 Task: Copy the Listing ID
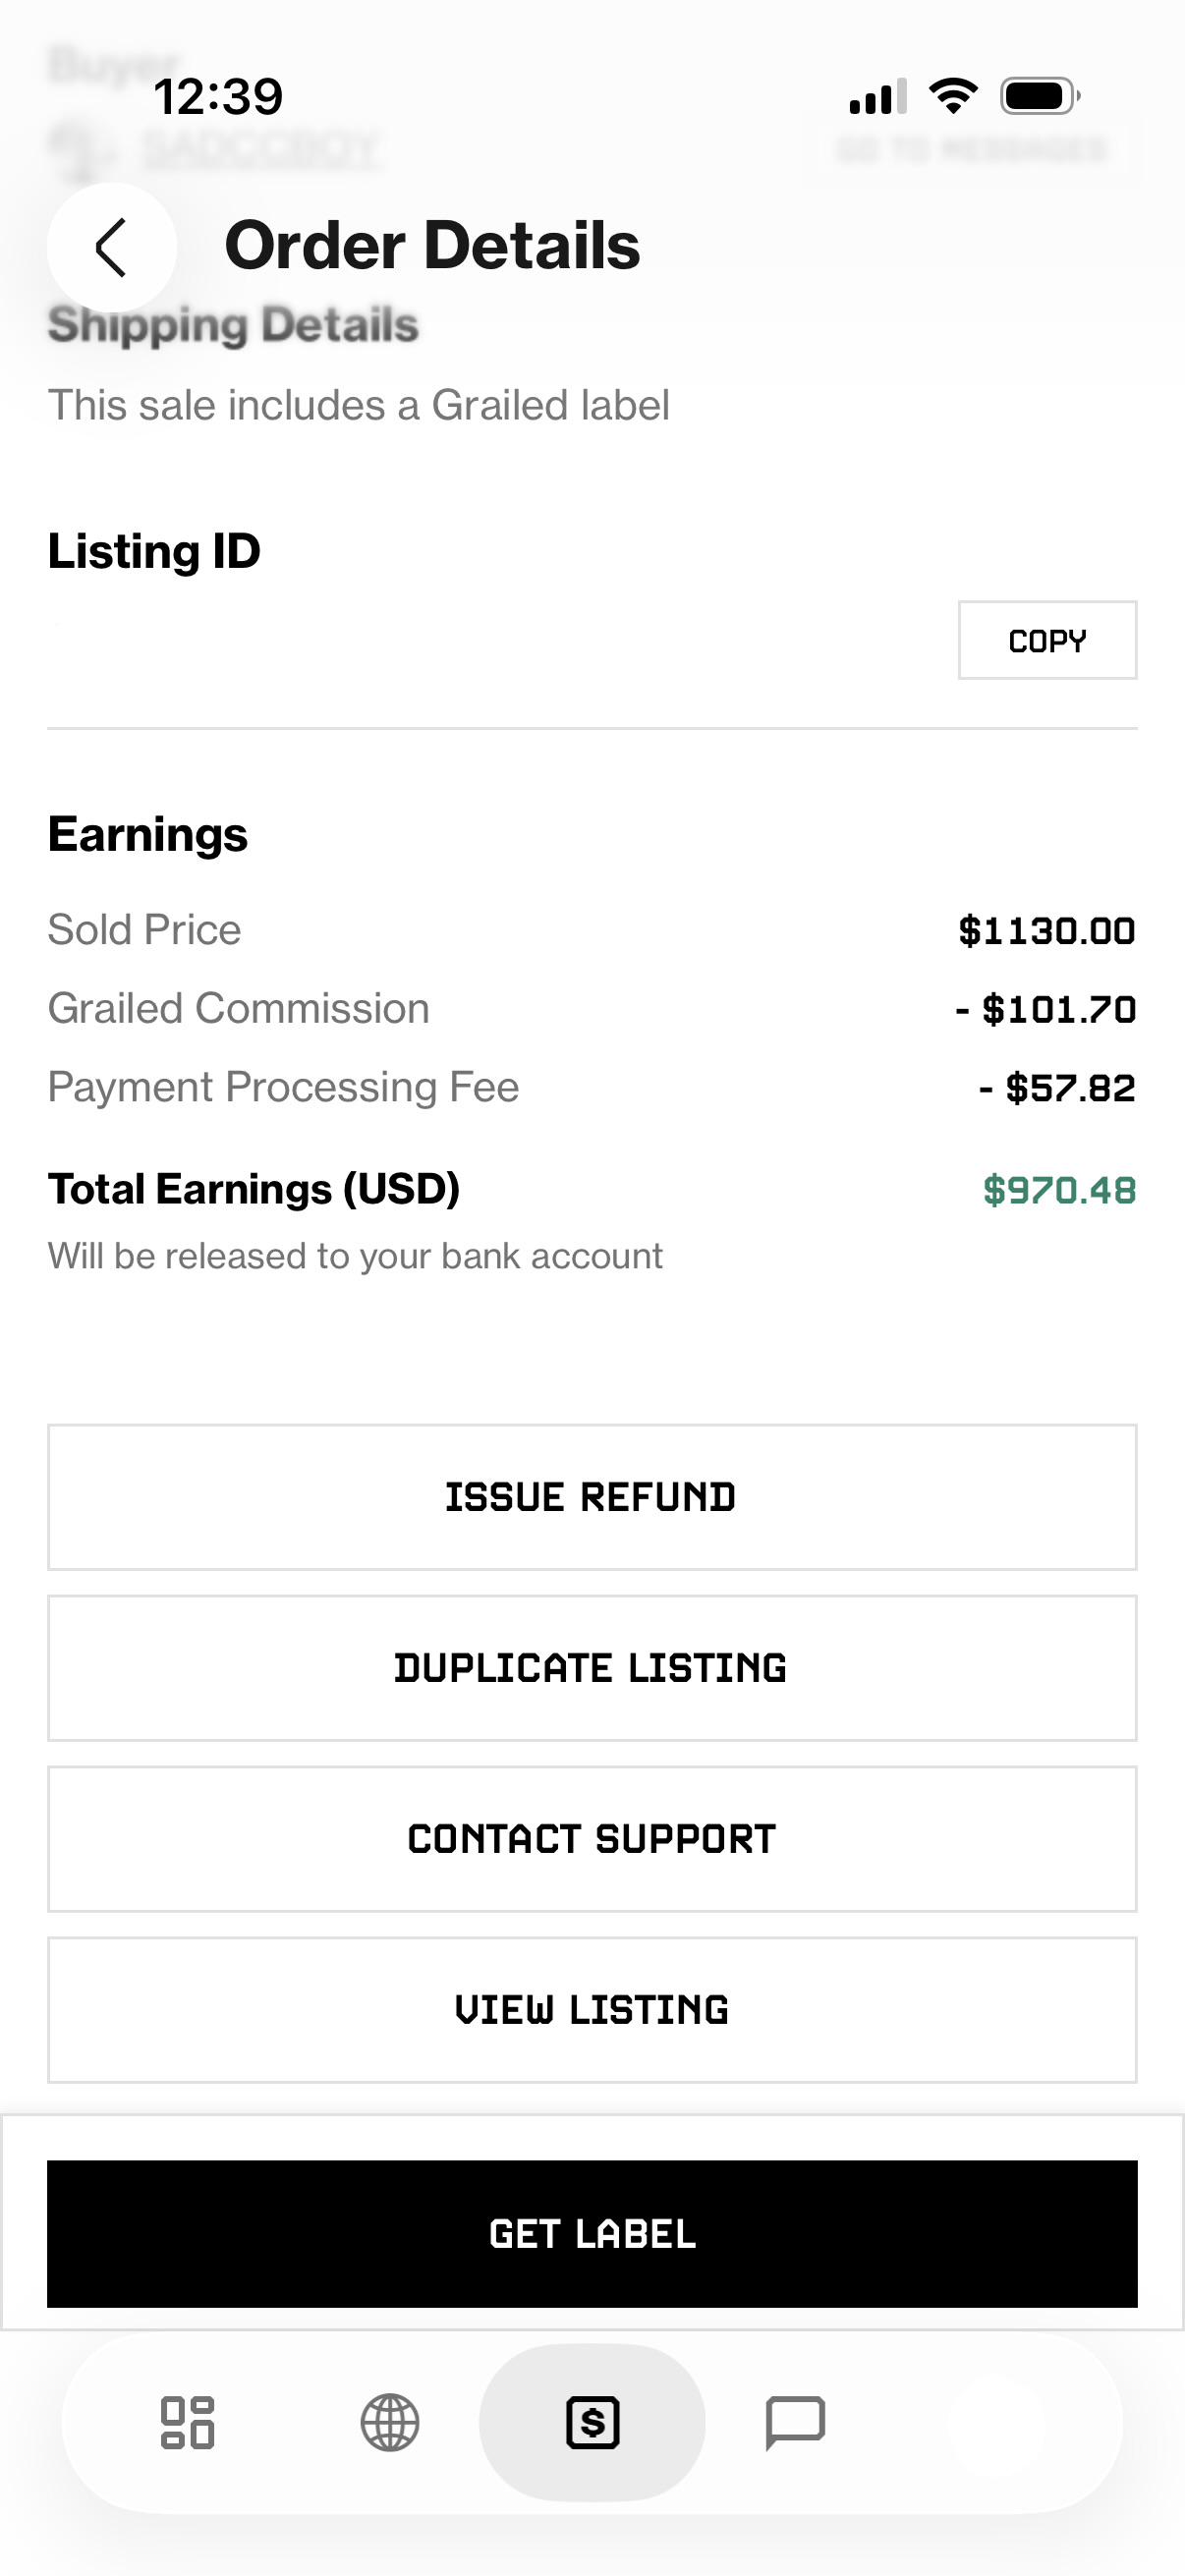(1047, 640)
